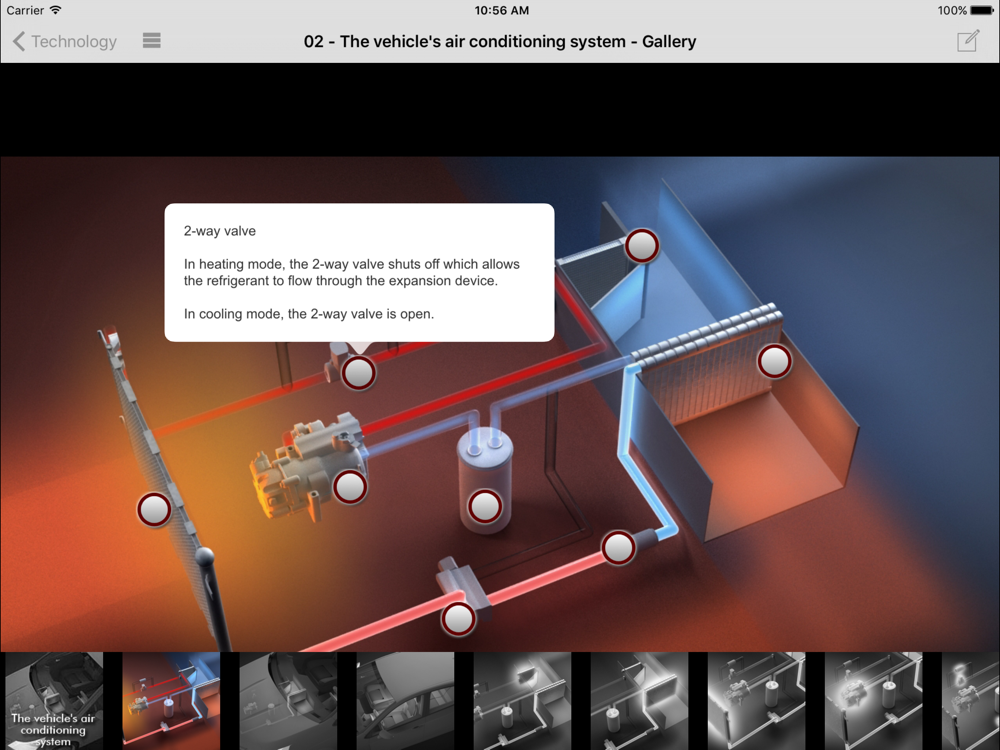The height and width of the screenshot is (750, 1000).
Task: Go back to Technology
Action: coord(64,41)
